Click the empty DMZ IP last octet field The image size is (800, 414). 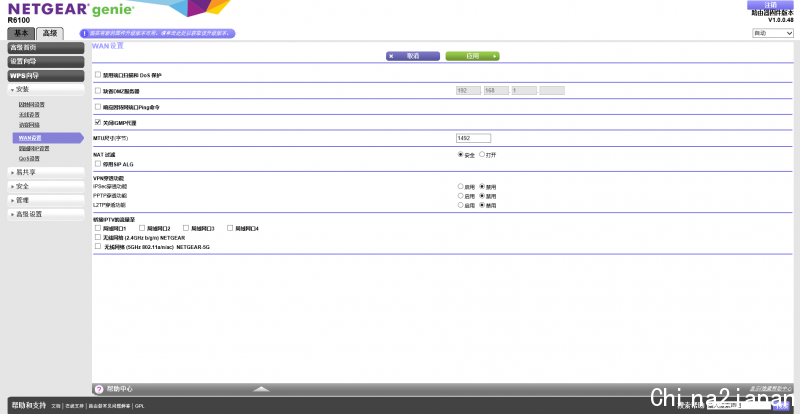(552, 91)
